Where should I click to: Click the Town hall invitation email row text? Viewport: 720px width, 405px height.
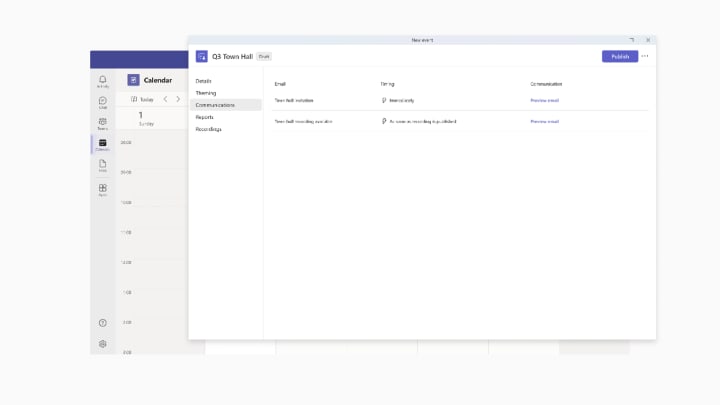click(294, 100)
